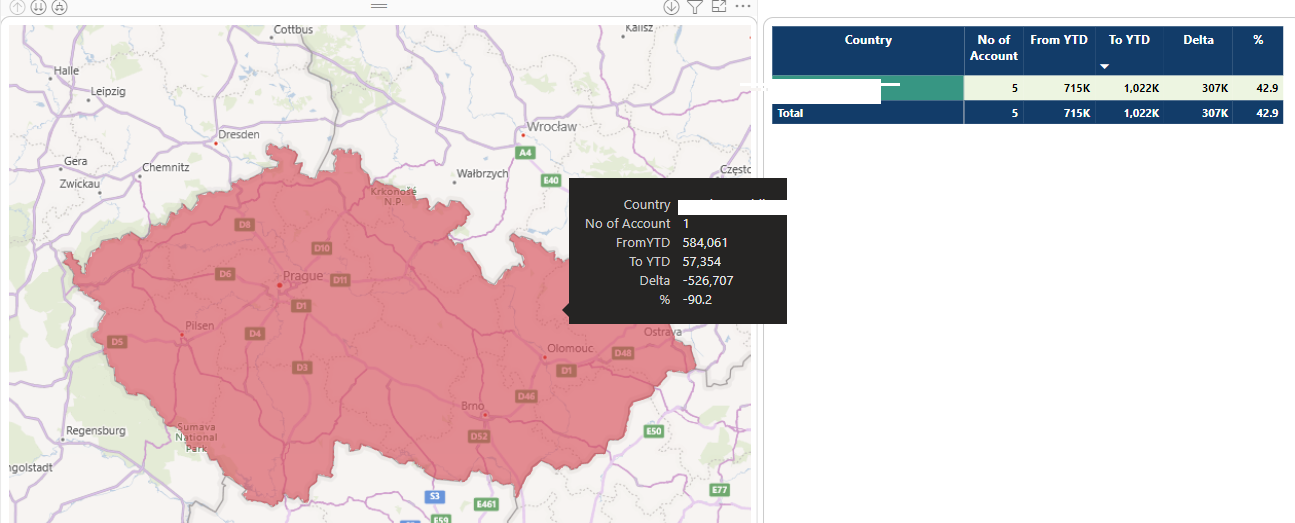Click the E40 road badge
This screenshot has height=523, width=1295.
(x=551, y=180)
